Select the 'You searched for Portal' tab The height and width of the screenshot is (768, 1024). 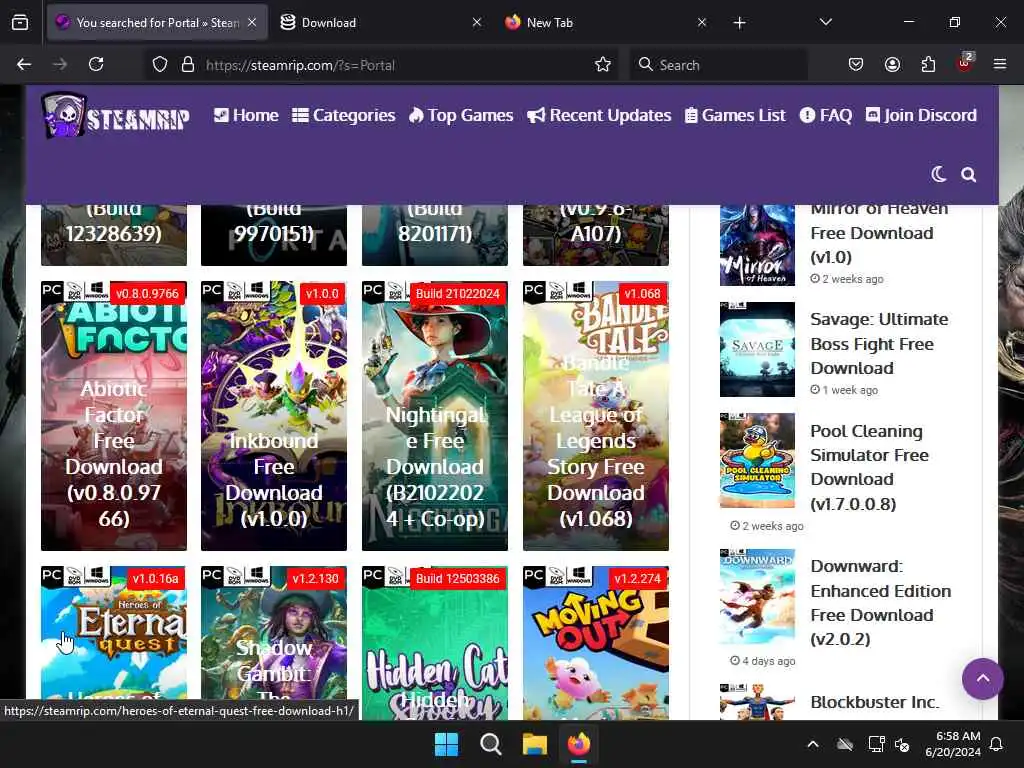pyautogui.click(x=157, y=23)
